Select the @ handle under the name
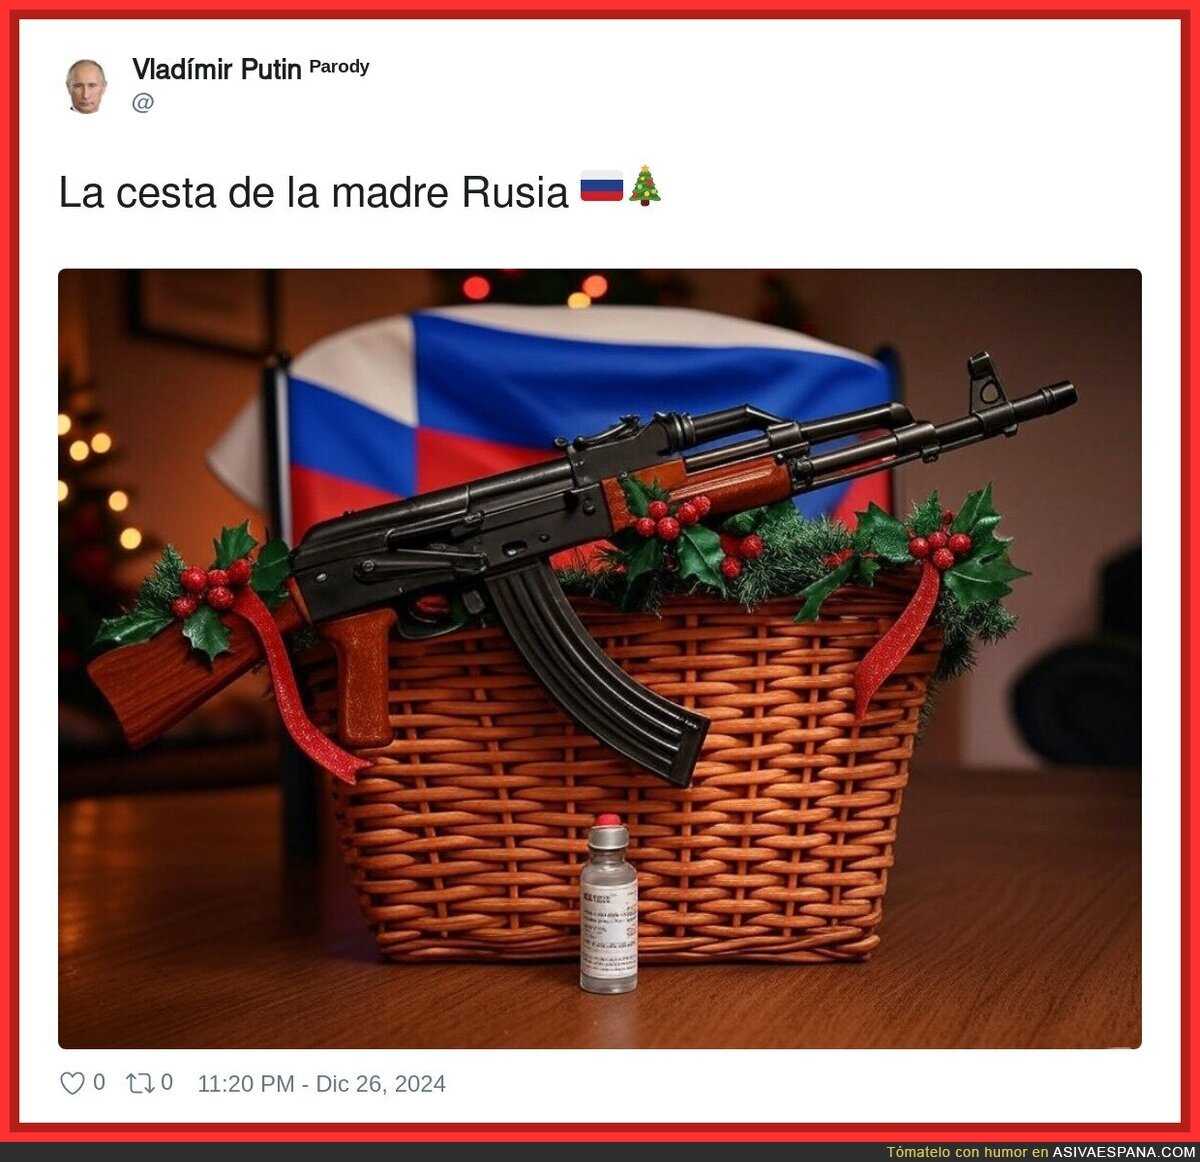This screenshot has height=1162, width=1200. (x=143, y=102)
